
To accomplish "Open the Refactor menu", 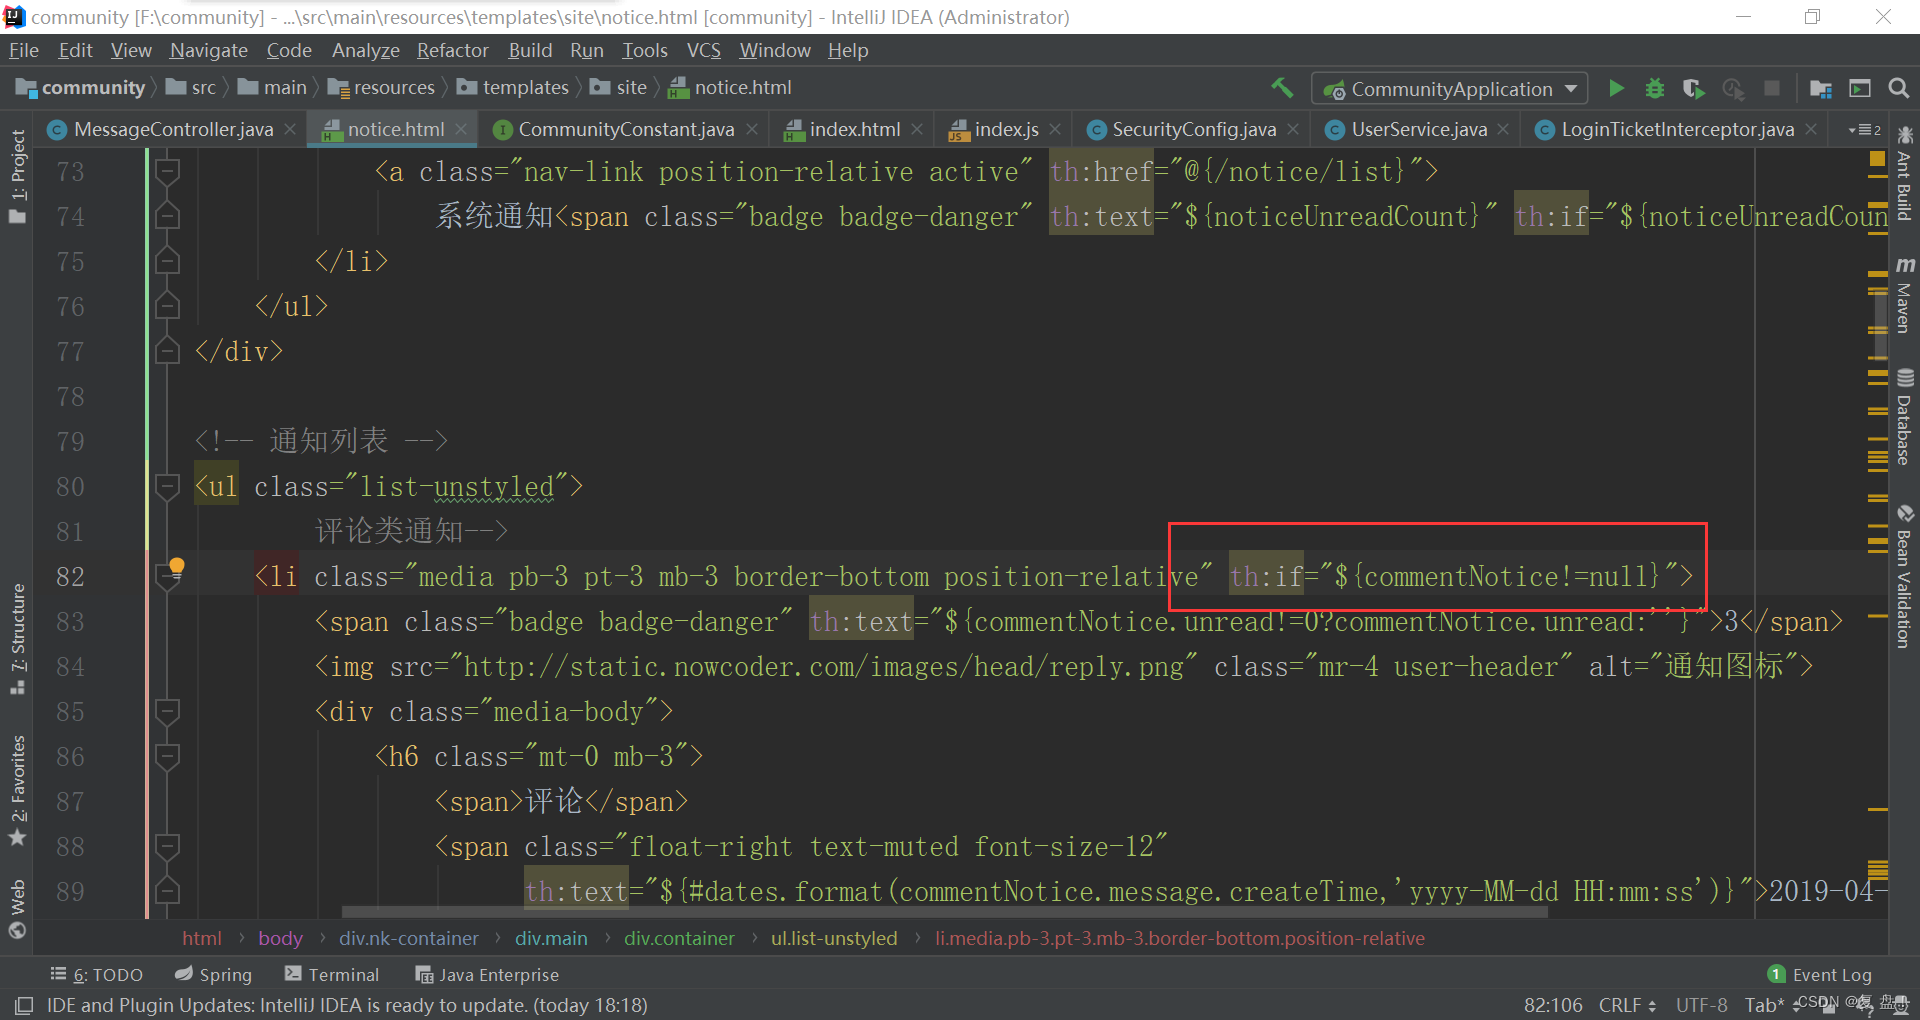I will click(452, 50).
